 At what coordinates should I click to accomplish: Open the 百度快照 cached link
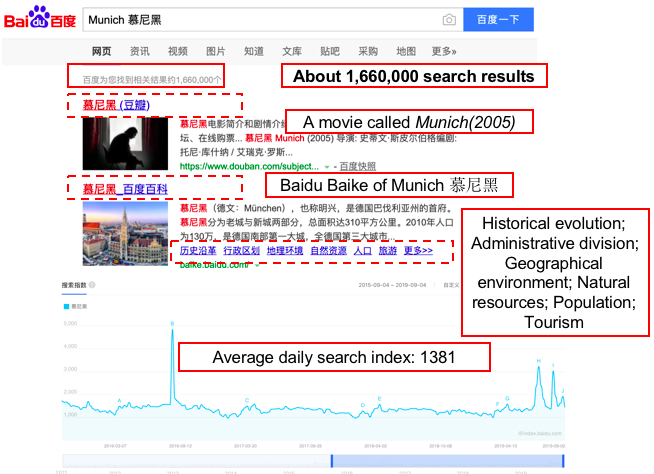pos(357,166)
